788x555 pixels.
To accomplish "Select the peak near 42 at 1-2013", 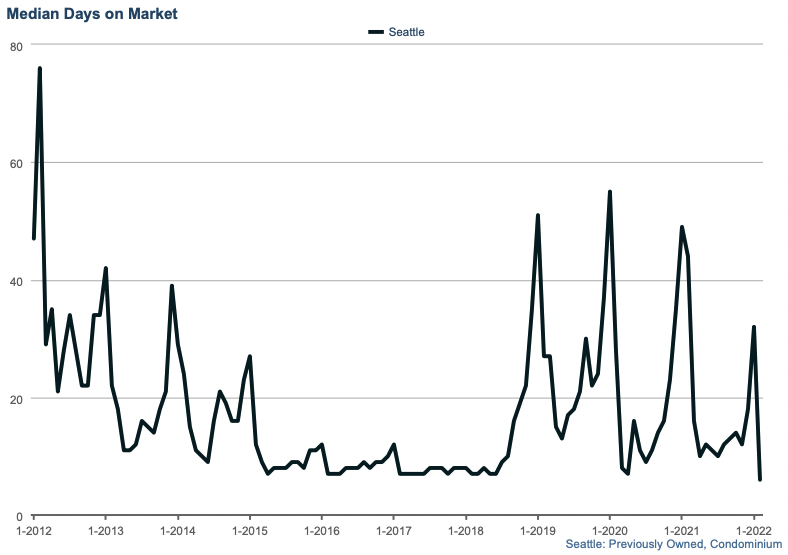I will 106,269.
